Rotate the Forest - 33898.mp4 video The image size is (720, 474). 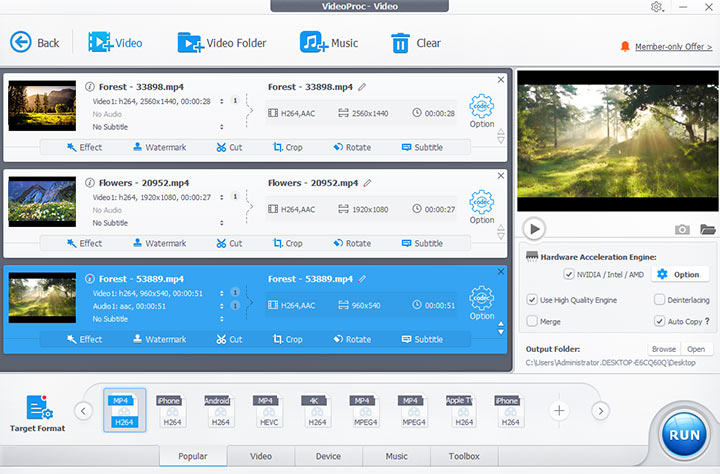pos(352,147)
